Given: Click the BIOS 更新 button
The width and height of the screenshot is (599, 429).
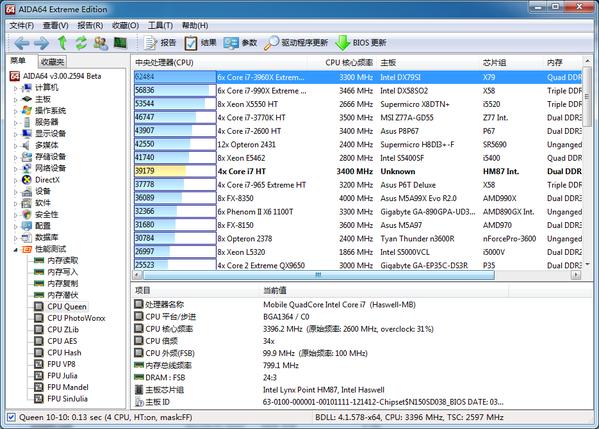Looking at the screenshot, I should coord(361,43).
